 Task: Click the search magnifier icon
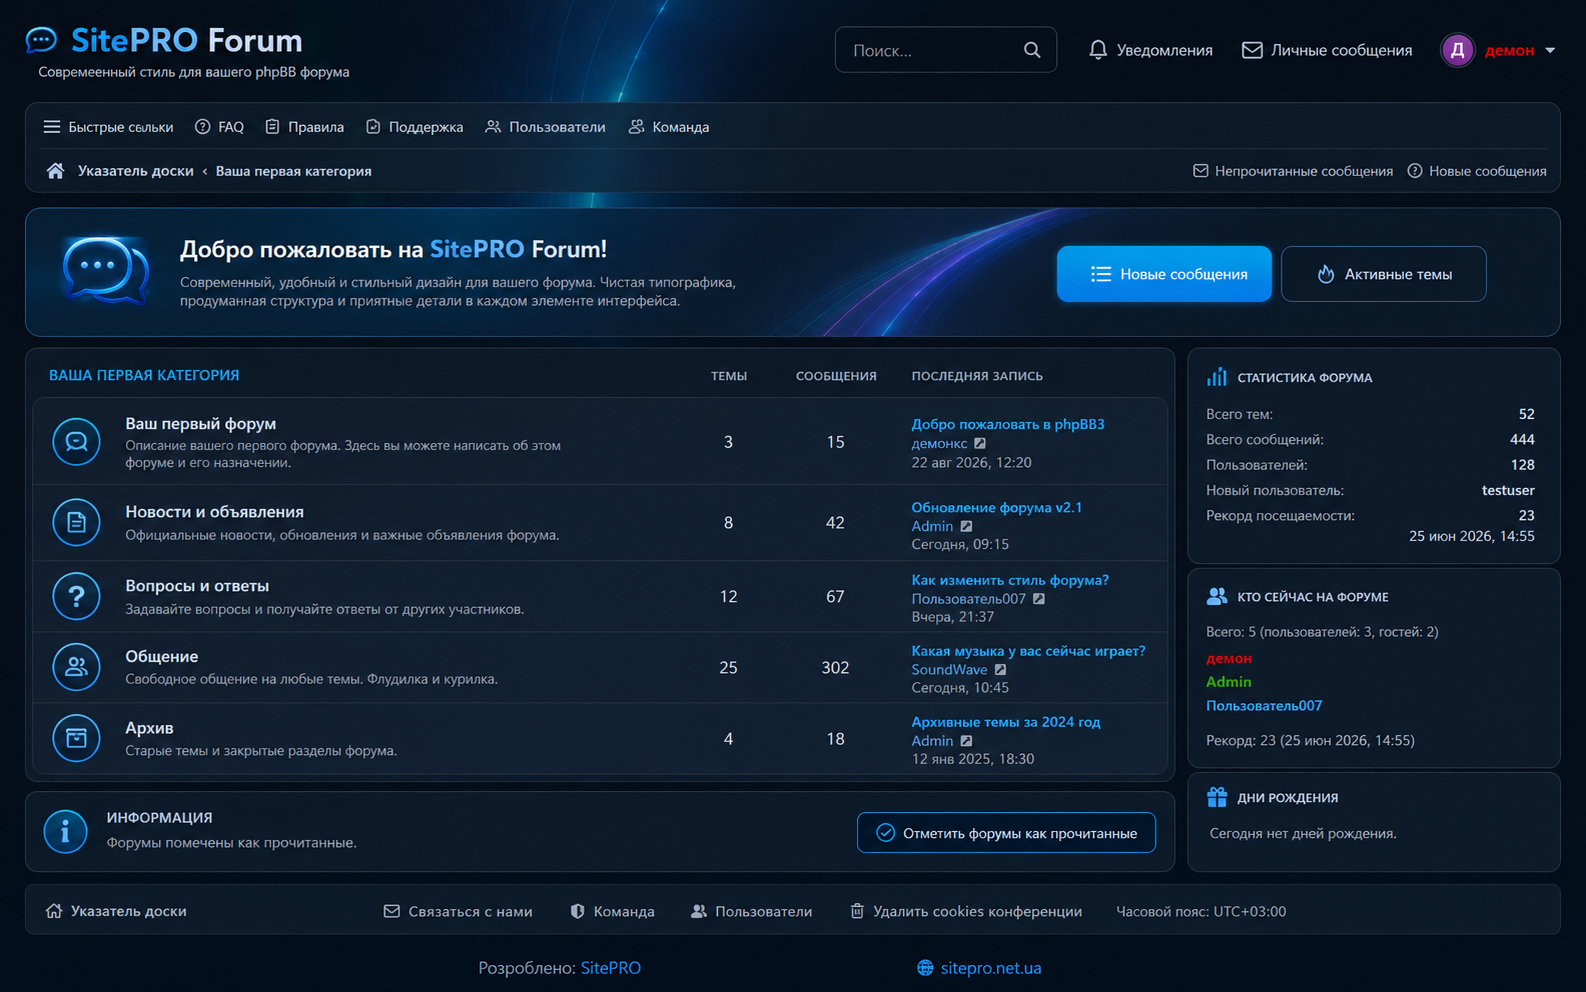(1032, 50)
